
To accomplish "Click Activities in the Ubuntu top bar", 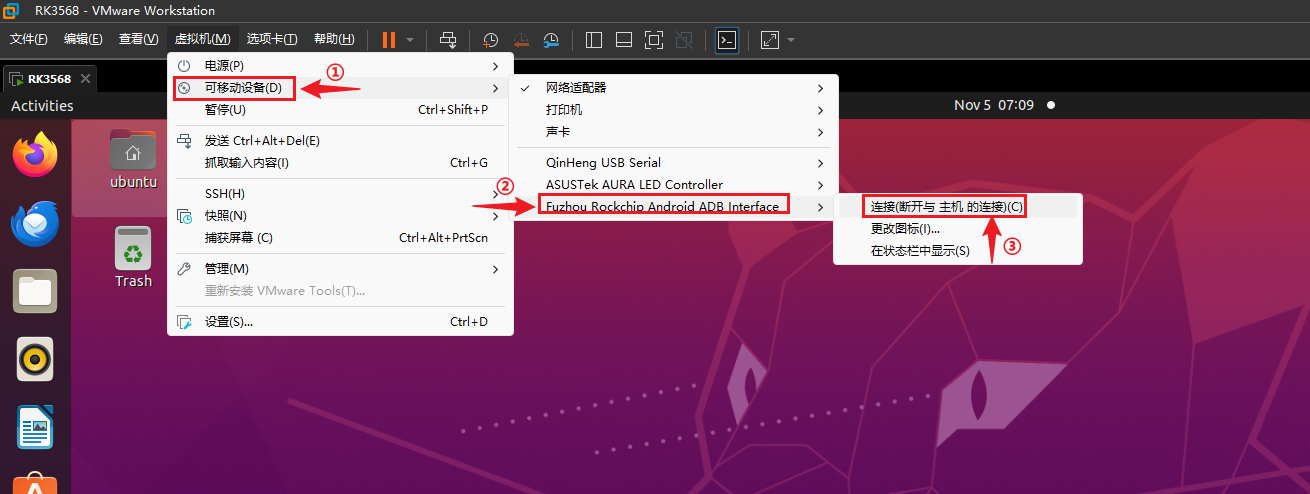I will (42, 105).
